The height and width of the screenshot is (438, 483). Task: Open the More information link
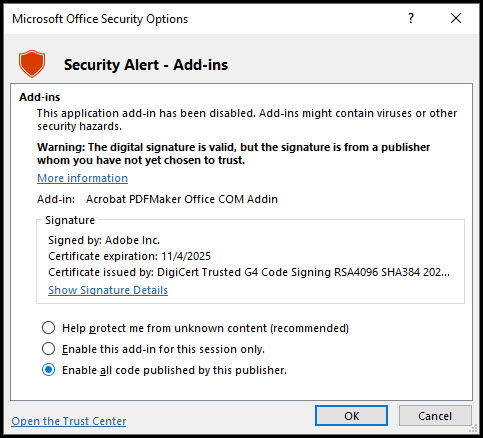pyautogui.click(x=82, y=178)
